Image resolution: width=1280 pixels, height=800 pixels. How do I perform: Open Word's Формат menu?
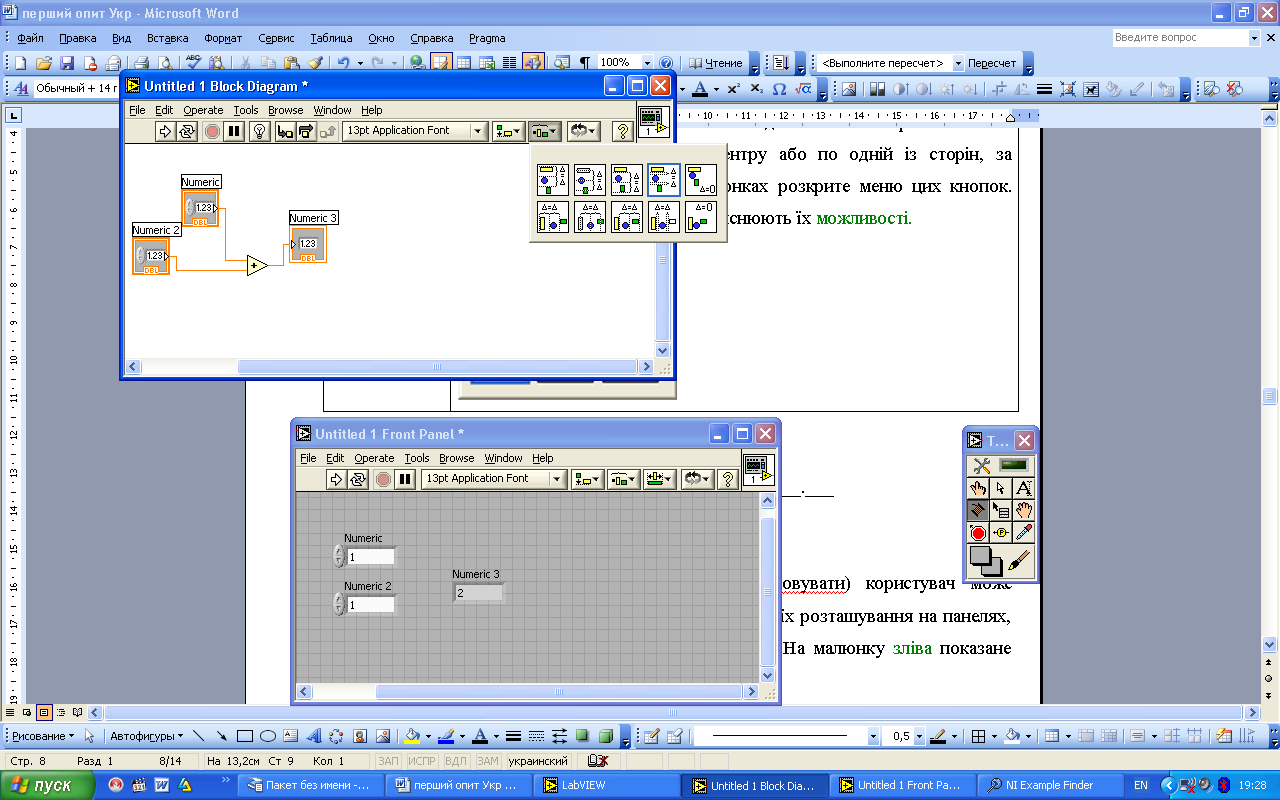[x=222, y=38]
